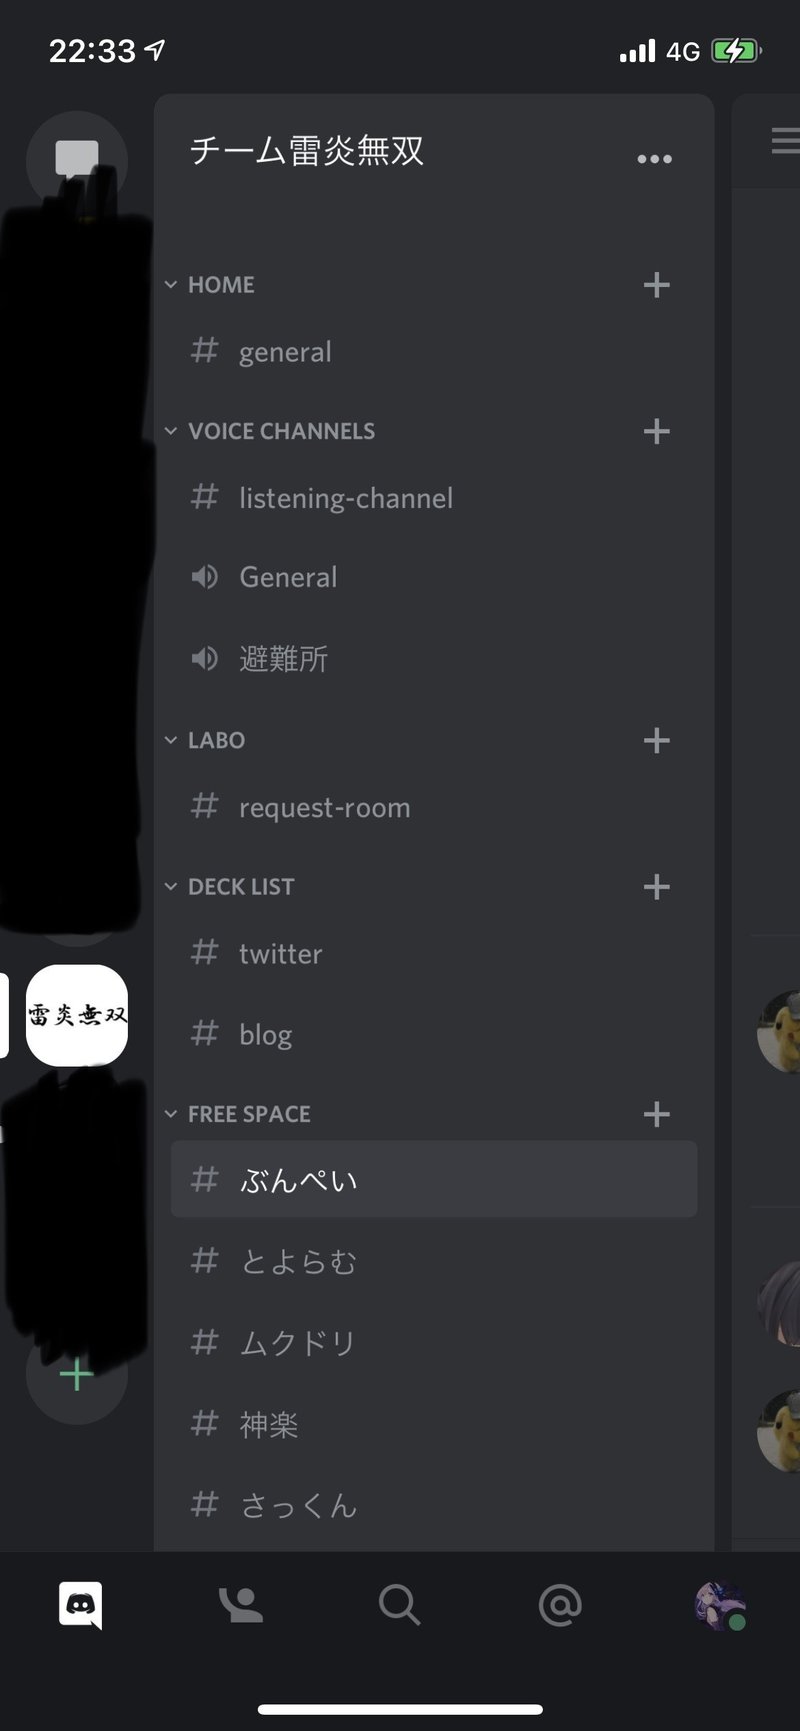Select the ぶんぺい channel
Image resolution: width=800 pixels, height=1731 pixels.
pyautogui.click(x=298, y=1180)
